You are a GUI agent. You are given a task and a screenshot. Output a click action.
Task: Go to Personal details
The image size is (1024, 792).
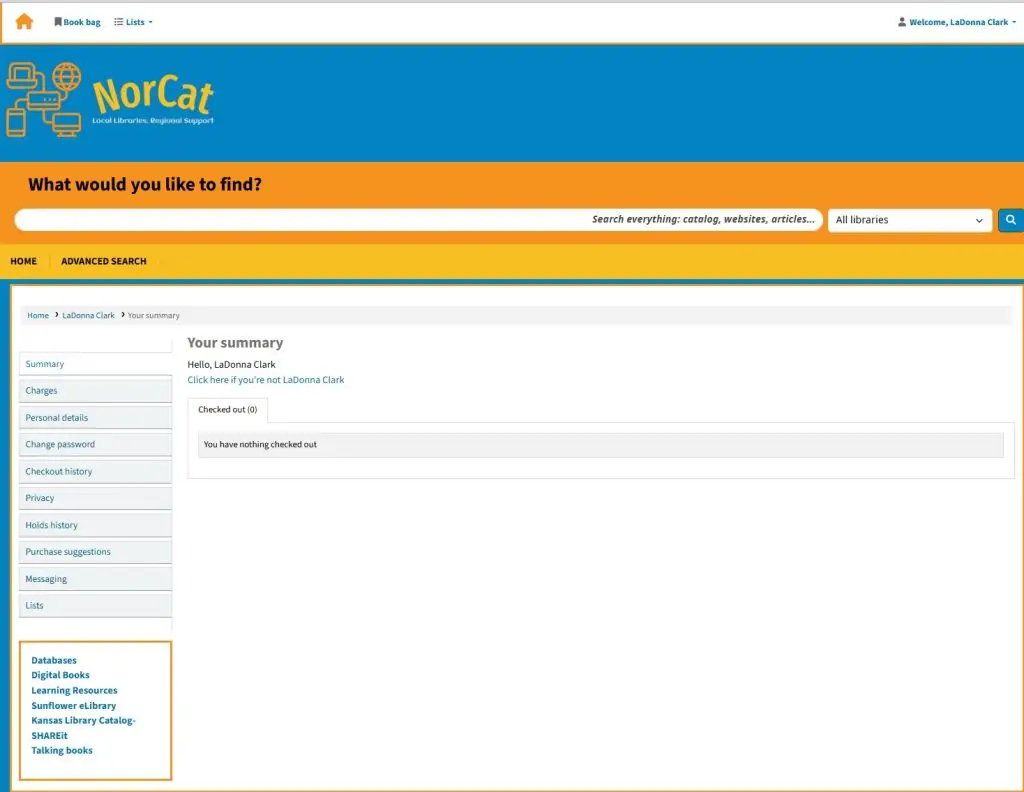pos(57,418)
